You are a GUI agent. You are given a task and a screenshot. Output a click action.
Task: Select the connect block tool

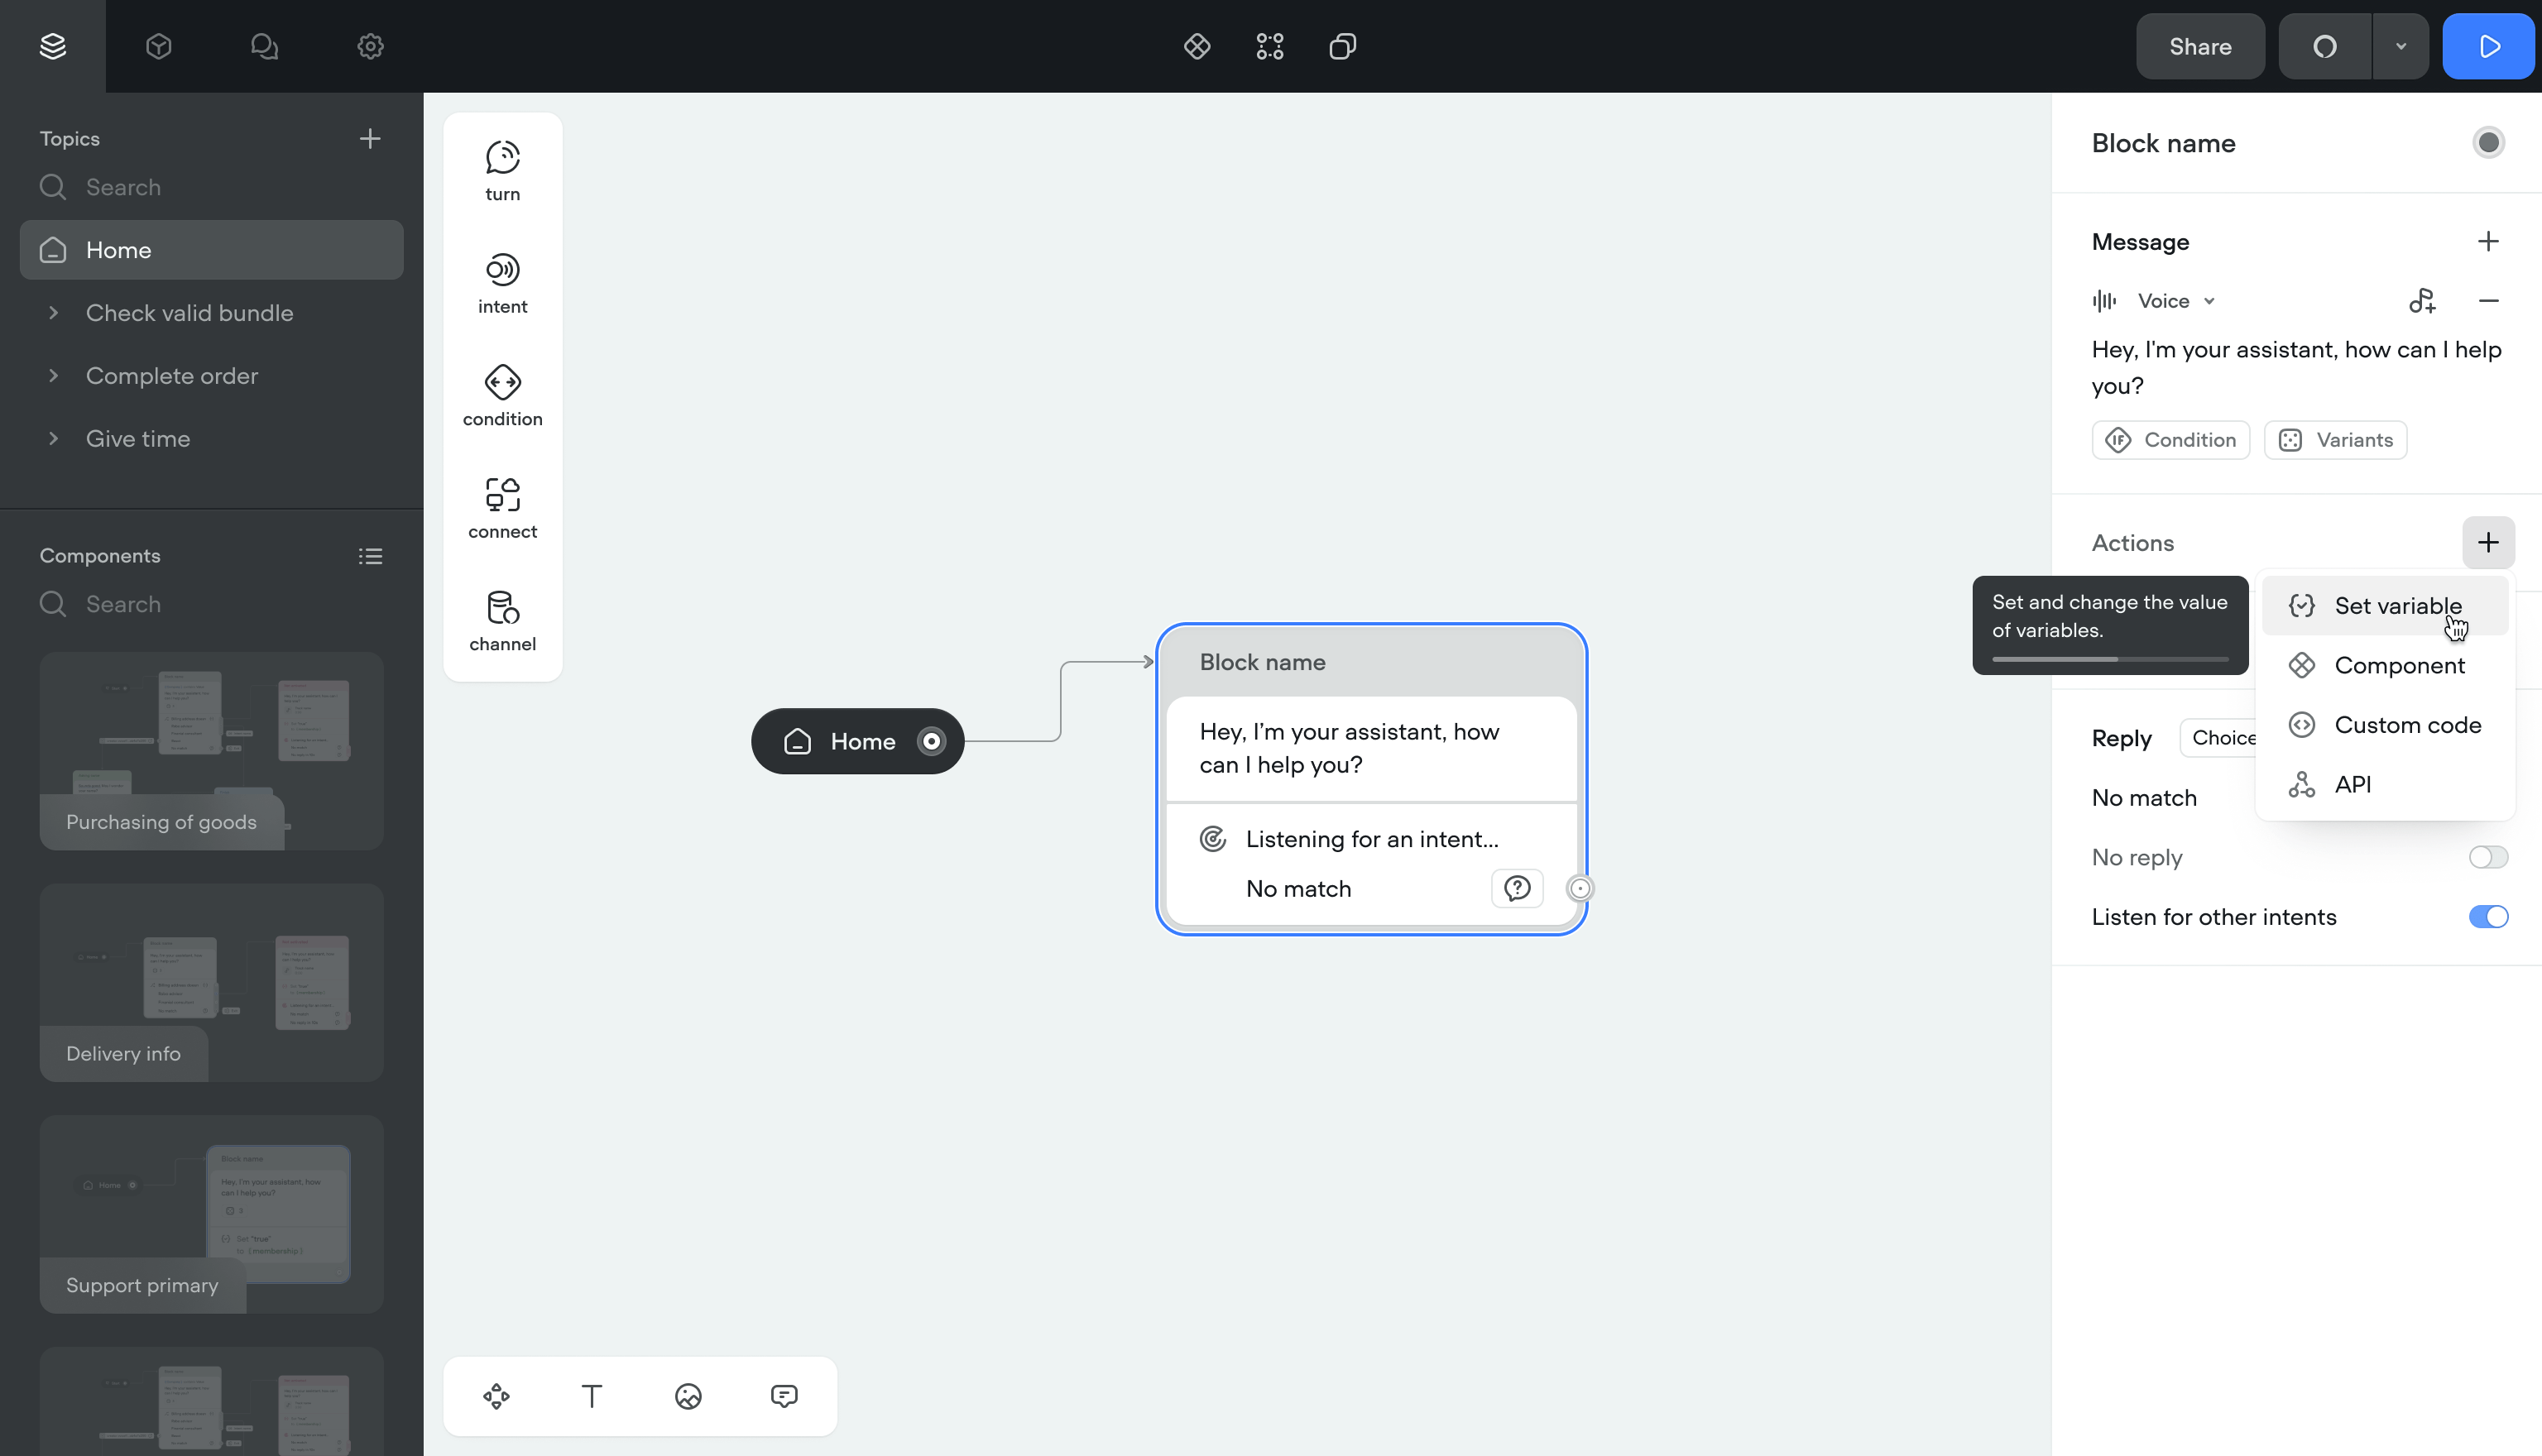point(502,508)
